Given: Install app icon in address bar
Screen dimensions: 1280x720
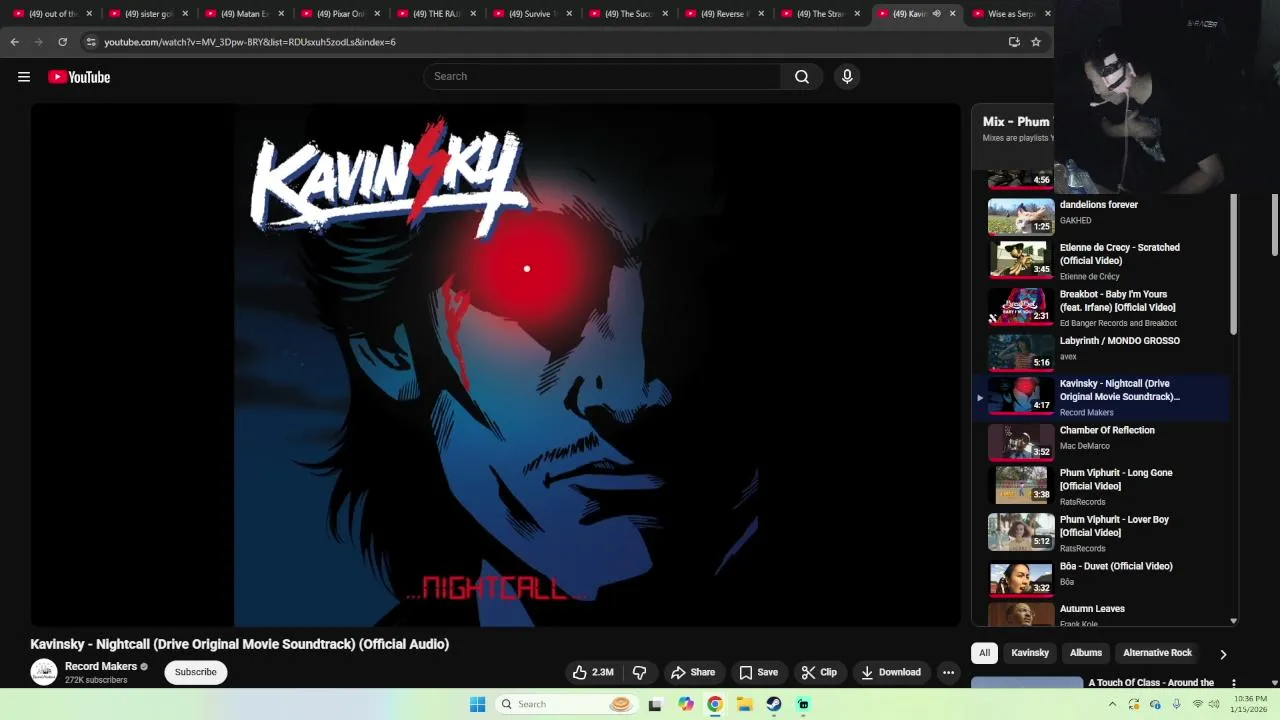Looking at the screenshot, I should (x=1014, y=42).
